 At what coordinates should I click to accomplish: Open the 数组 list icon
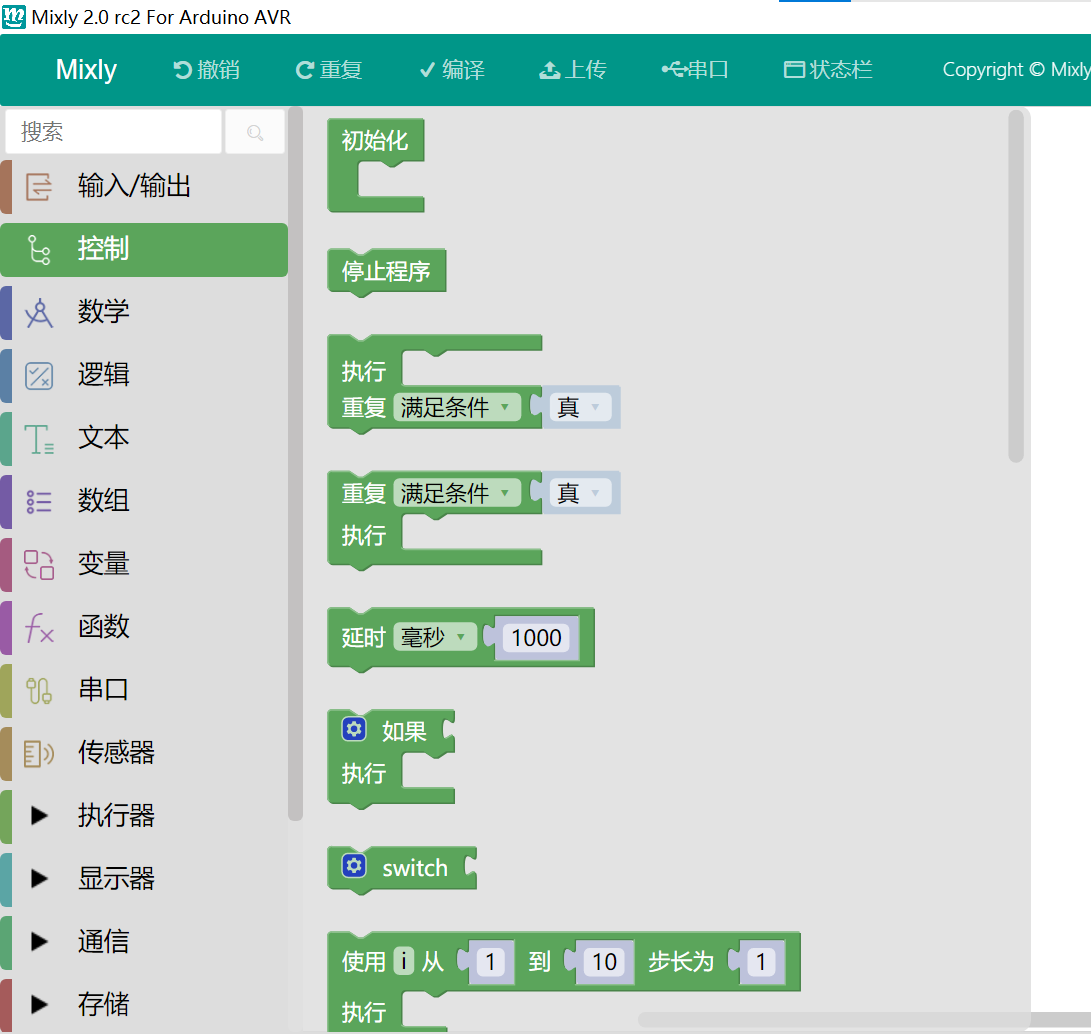(x=39, y=501)
